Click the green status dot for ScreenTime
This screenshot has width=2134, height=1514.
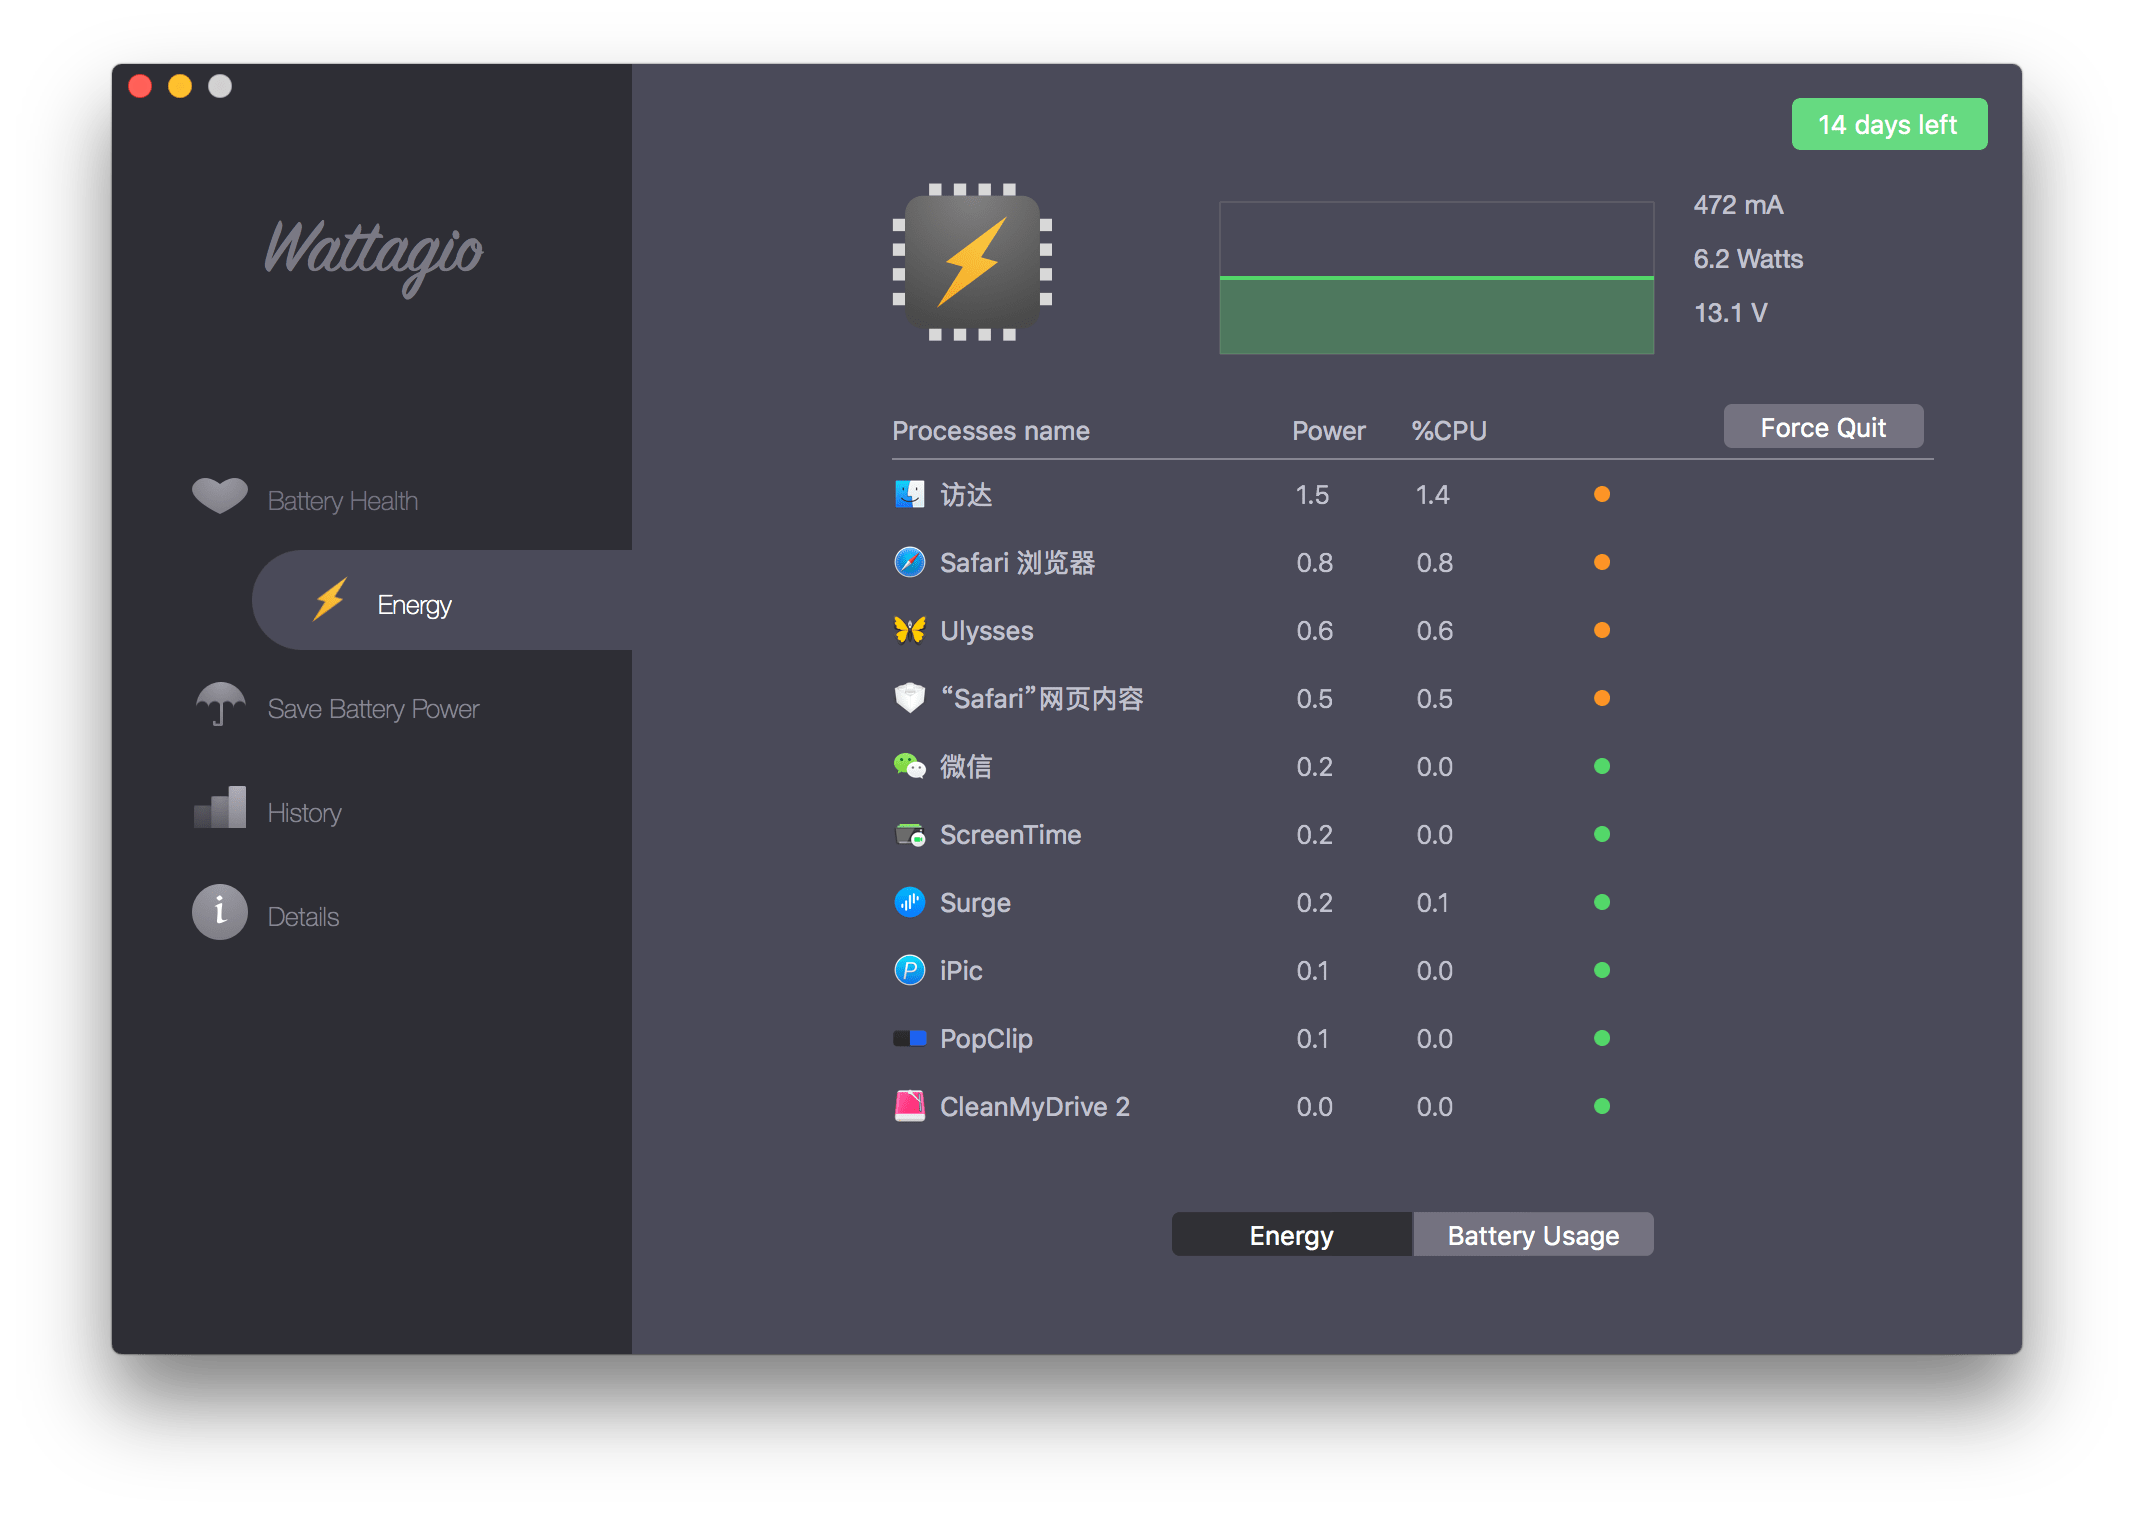click(x=1602, y=834)
